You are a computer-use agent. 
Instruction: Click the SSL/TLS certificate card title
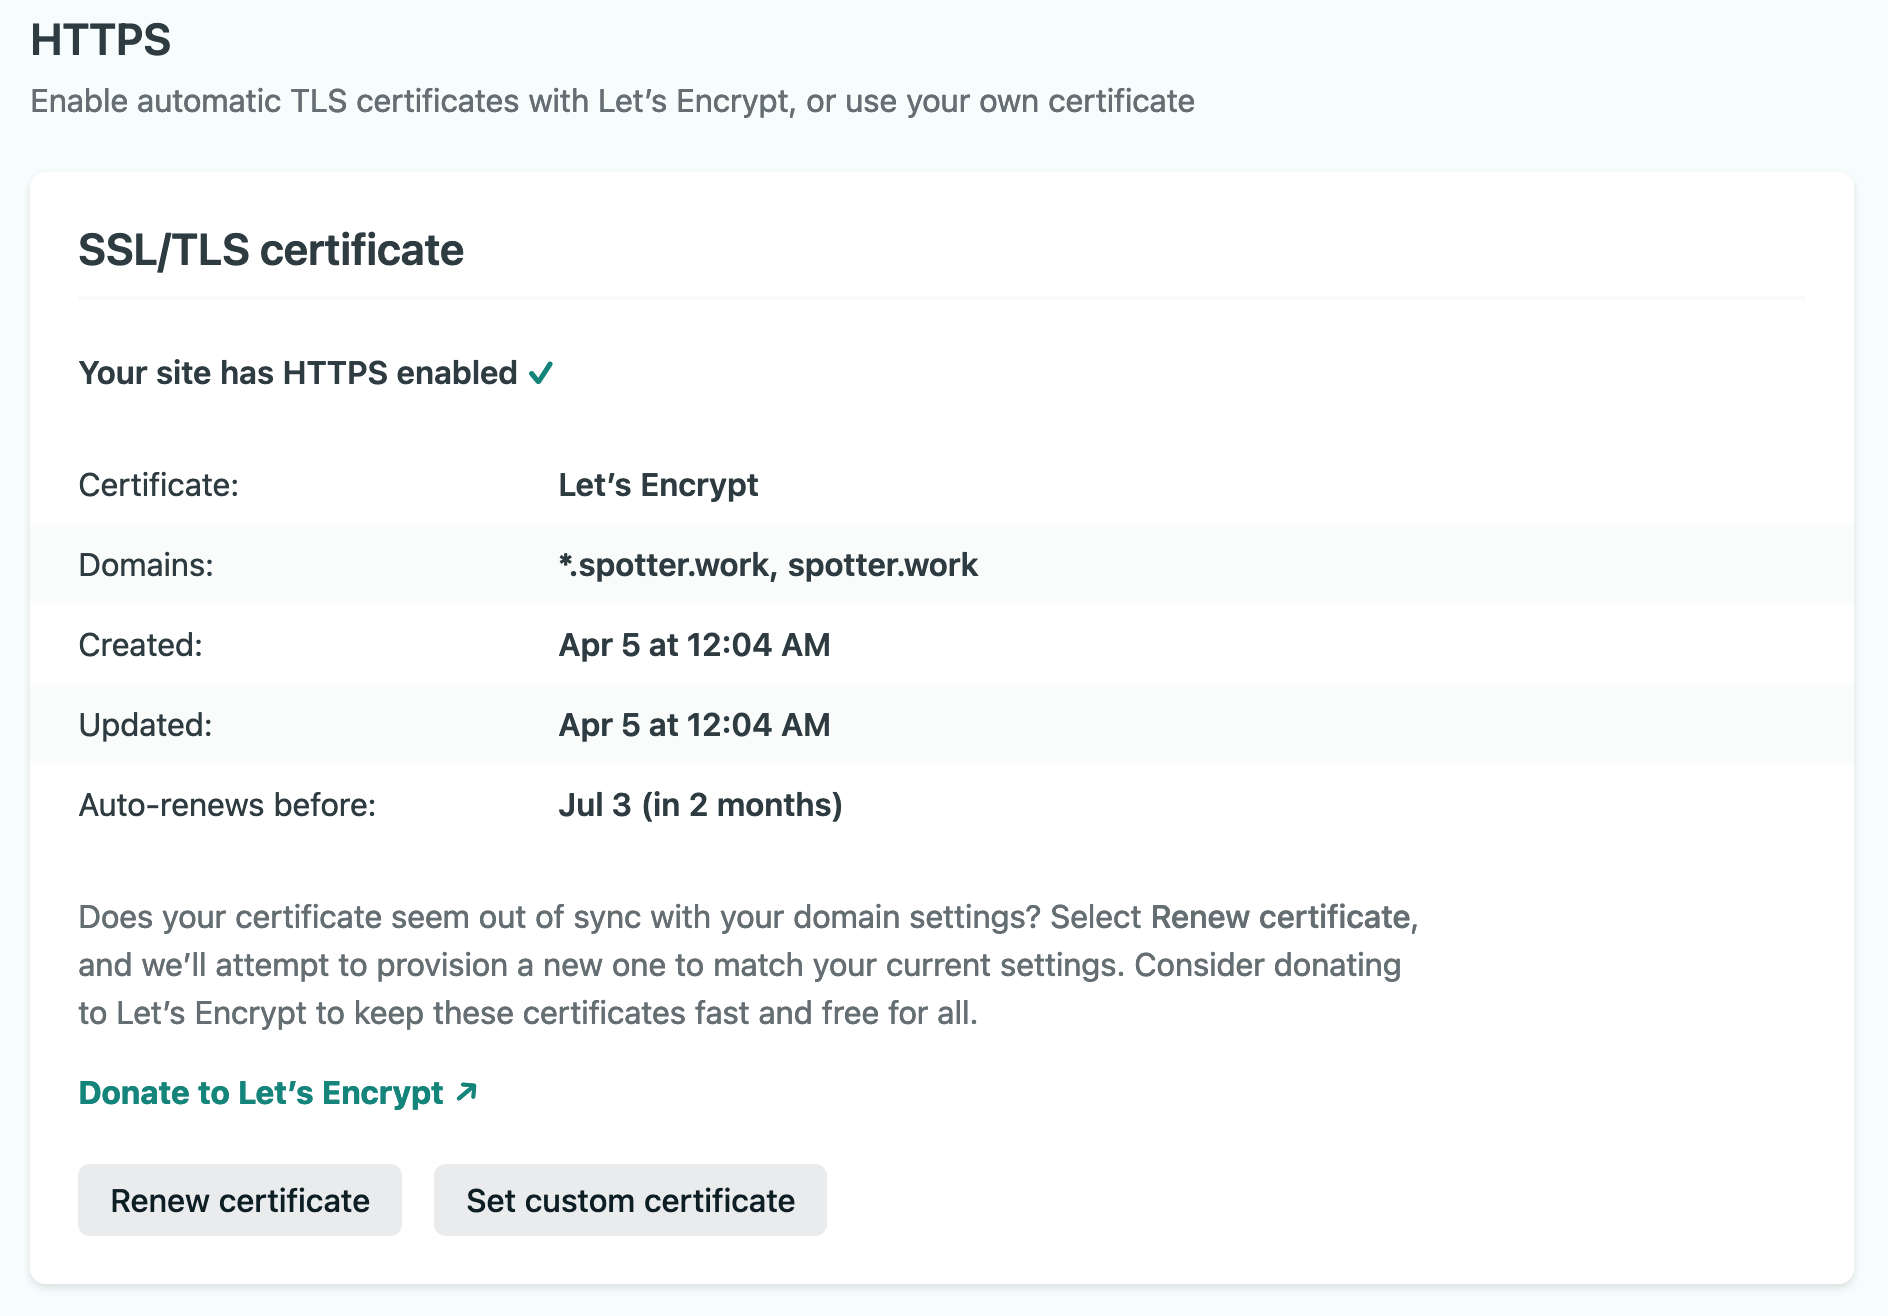point(271,250)
